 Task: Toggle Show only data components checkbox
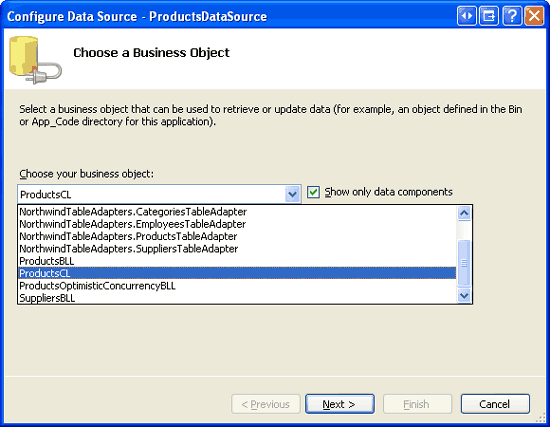(313, 192)
